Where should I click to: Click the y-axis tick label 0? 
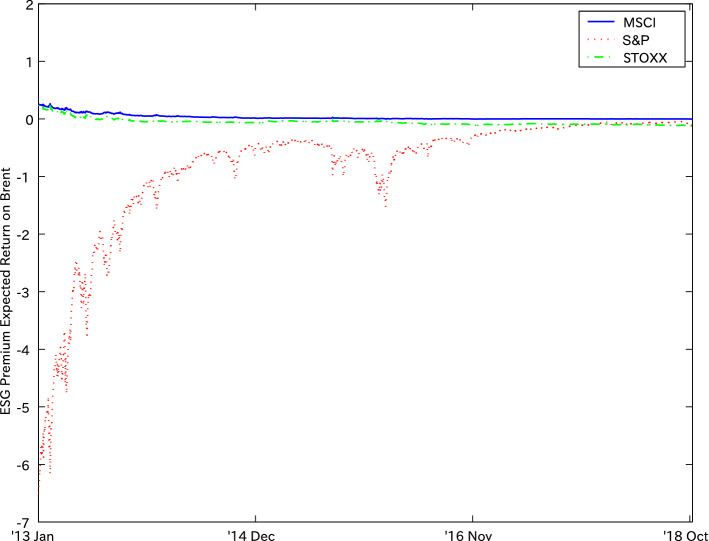pos(29,120)
